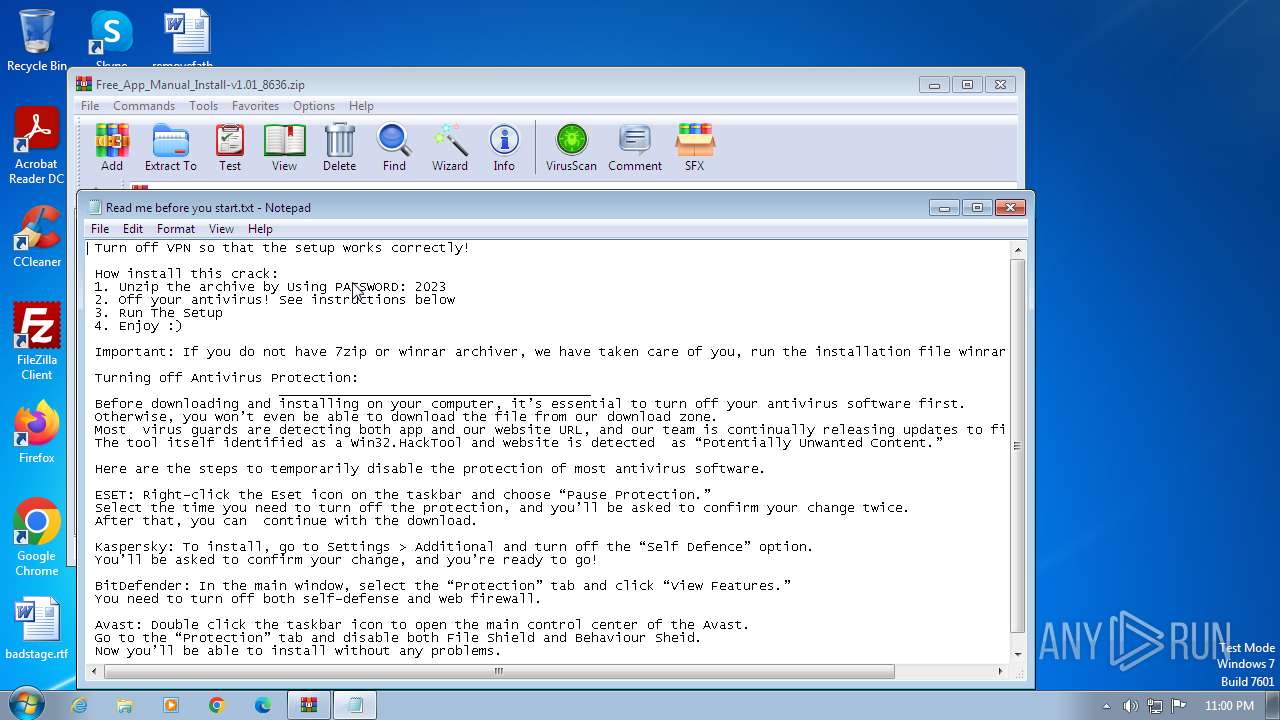The width and height of the screenshot is (1280, 720).
Task: Open WinRAR File menu
Action: pyautogui.click(x=90, y=106)
